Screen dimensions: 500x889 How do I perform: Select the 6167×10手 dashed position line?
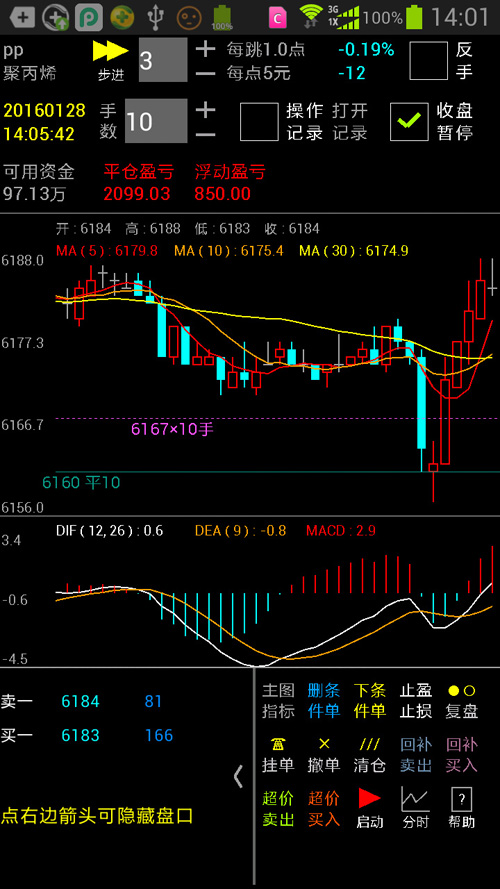pyautogui.click(x=277, y=419)
